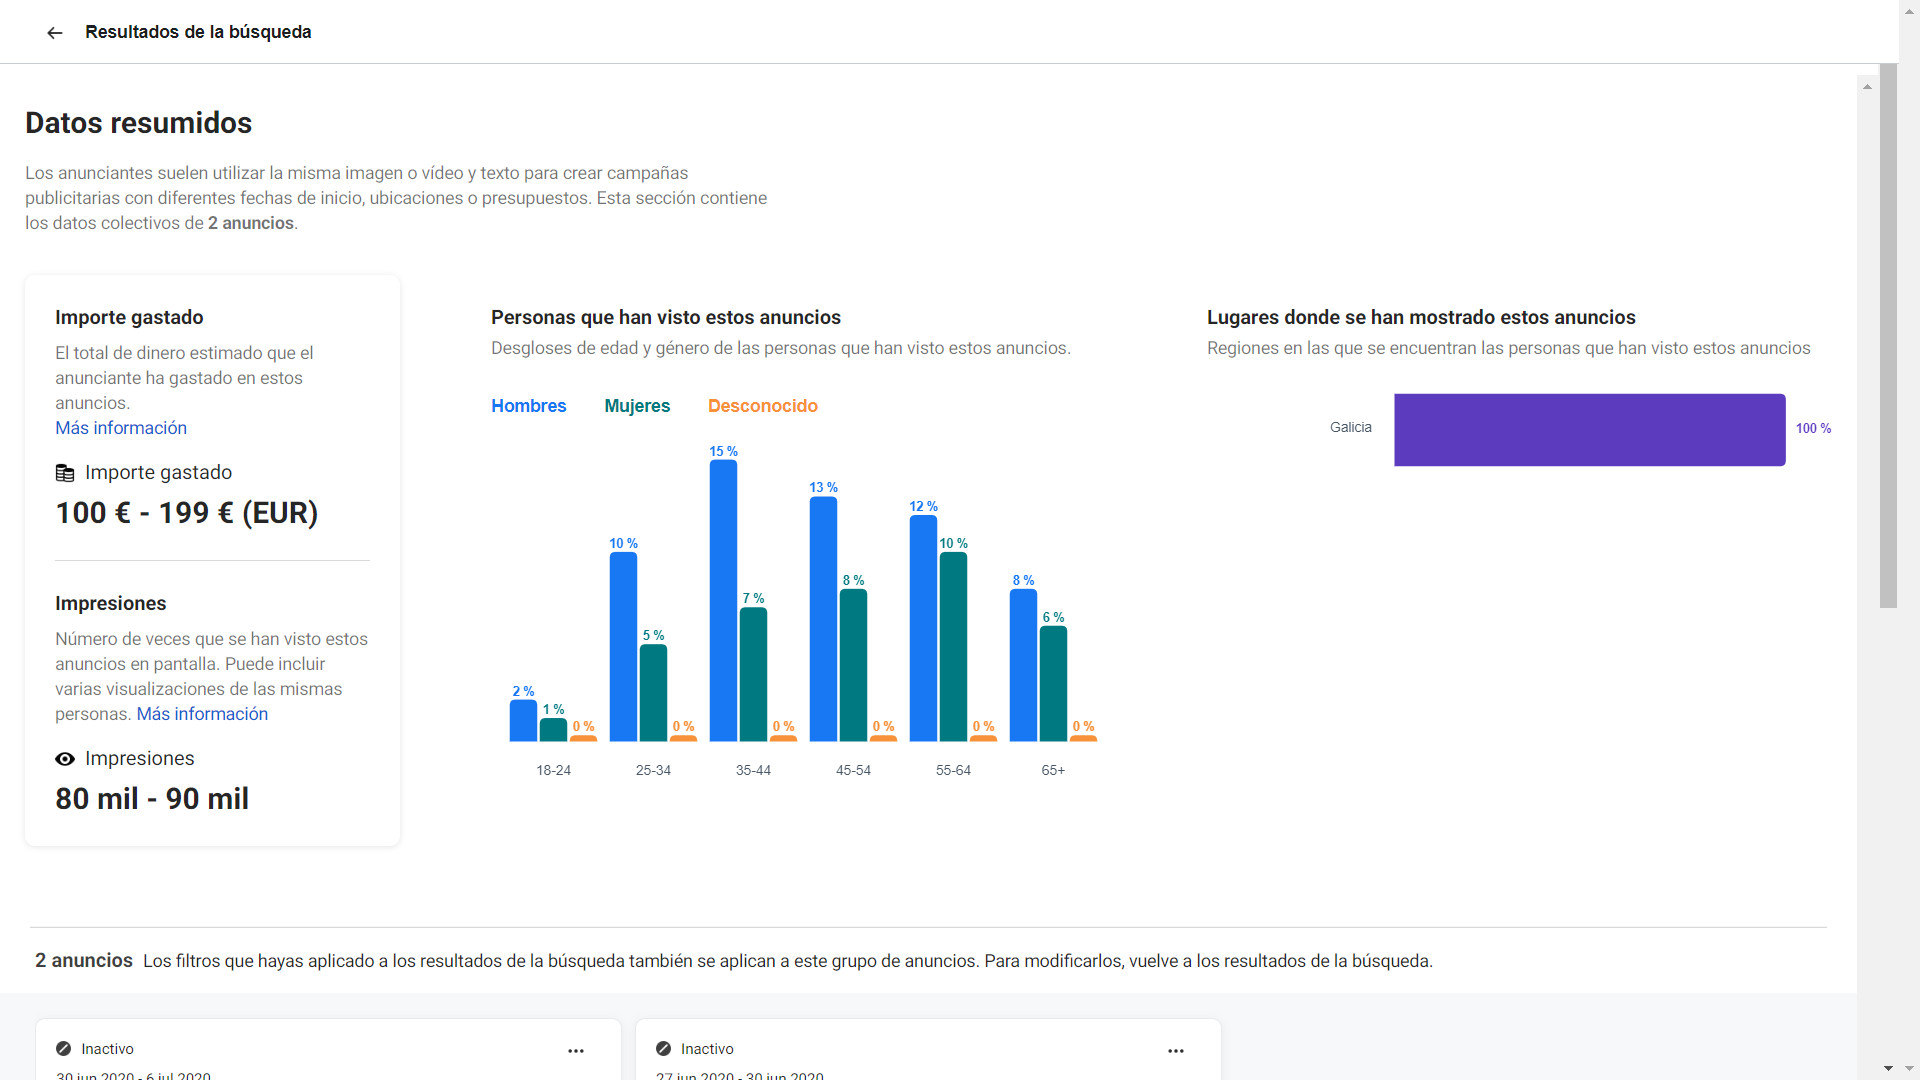Click the 15 % Hombres bar for 35-44

click(x=723, y=600)
